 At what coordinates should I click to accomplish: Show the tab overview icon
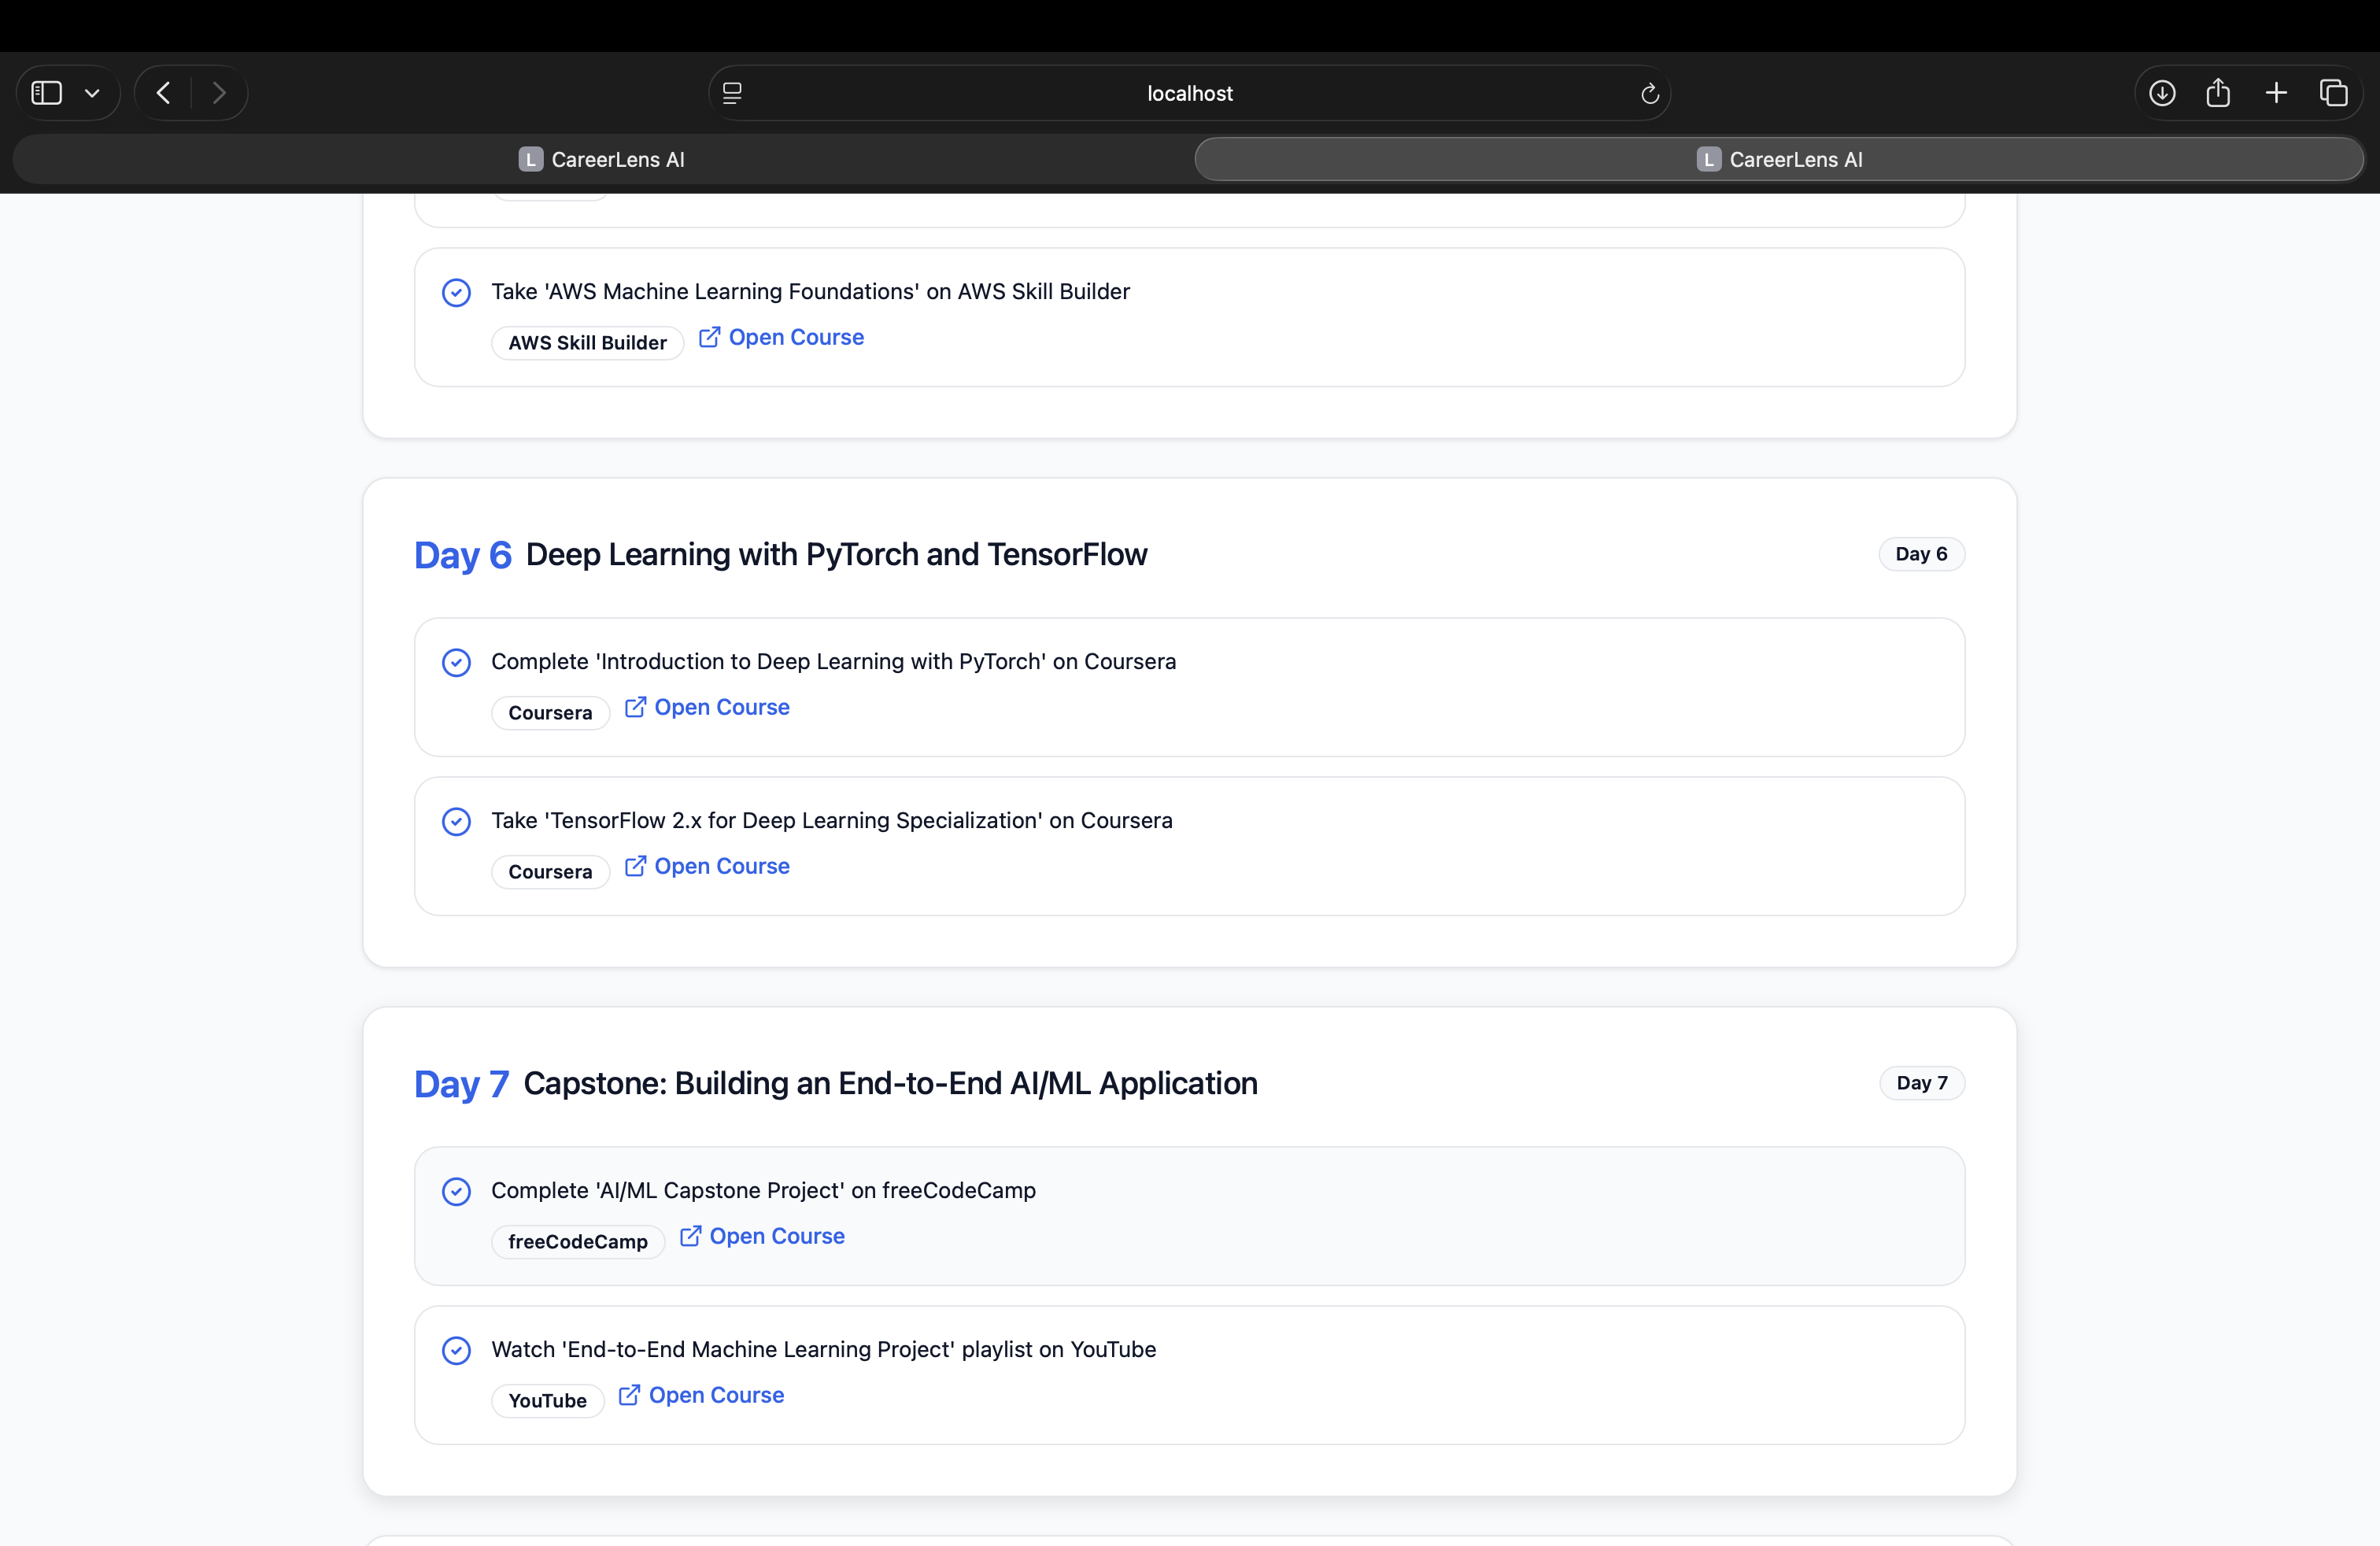2333,93
